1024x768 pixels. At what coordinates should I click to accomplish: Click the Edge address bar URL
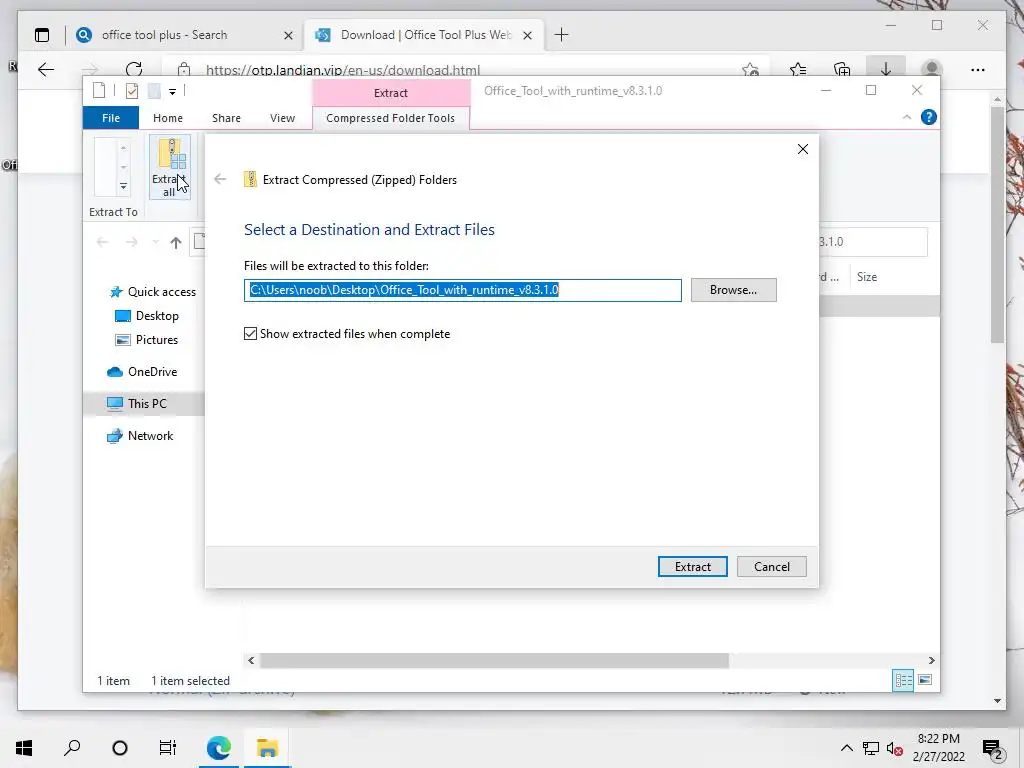(343, 70)
